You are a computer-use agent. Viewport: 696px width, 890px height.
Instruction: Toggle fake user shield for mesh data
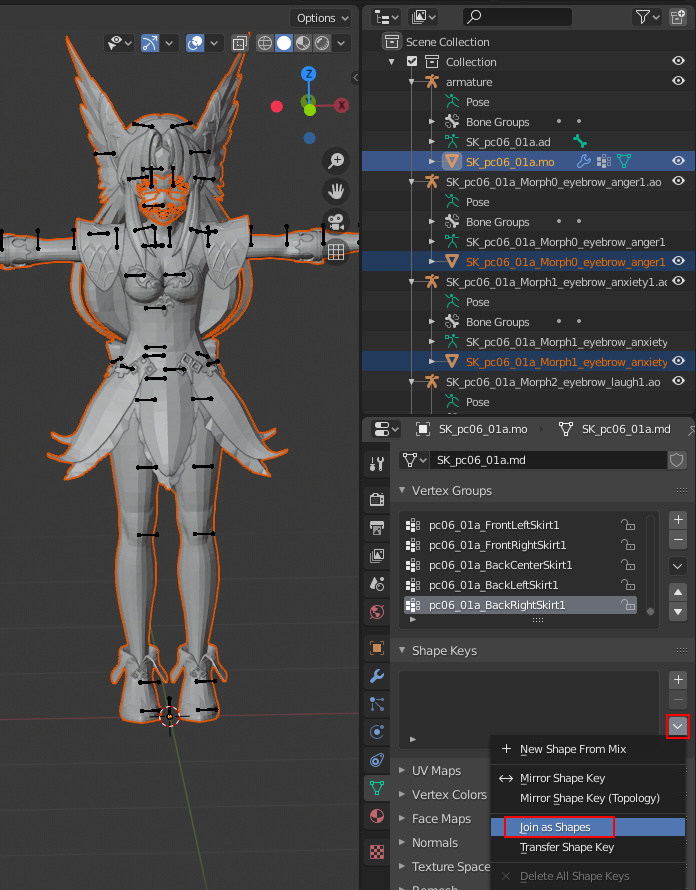coord(676,460)
